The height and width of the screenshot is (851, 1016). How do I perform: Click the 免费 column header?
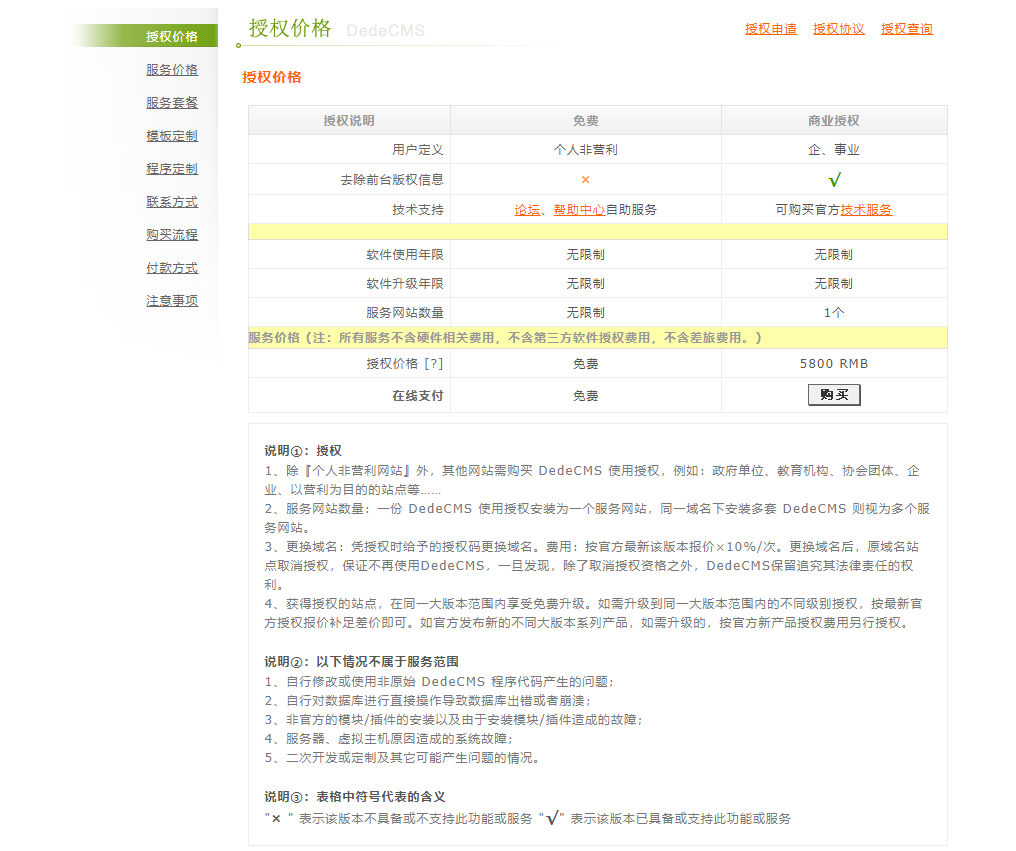coord(585,121)
